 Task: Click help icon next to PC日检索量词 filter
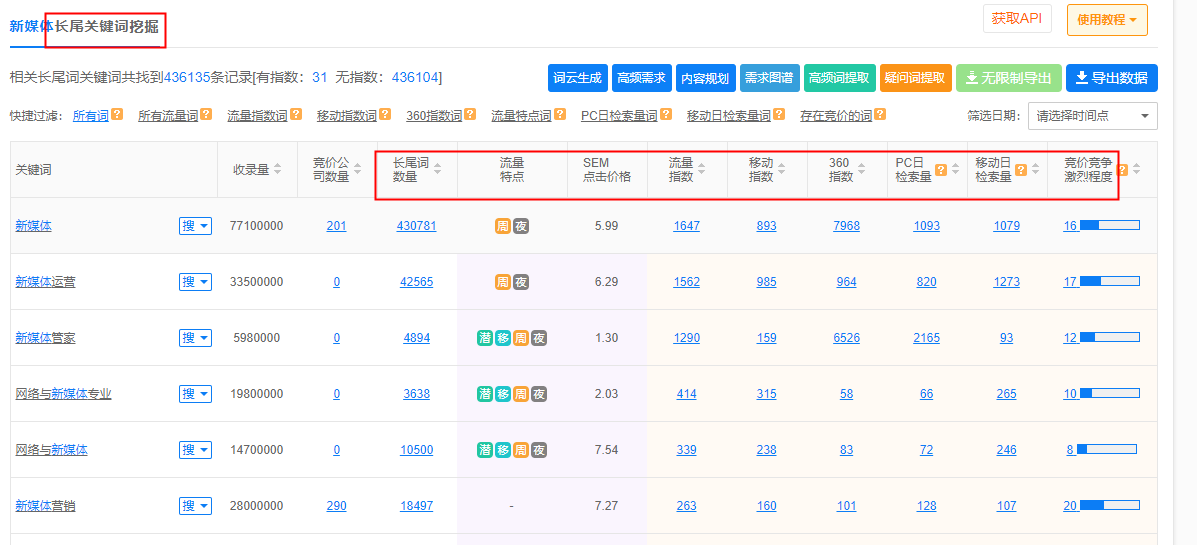666,115
